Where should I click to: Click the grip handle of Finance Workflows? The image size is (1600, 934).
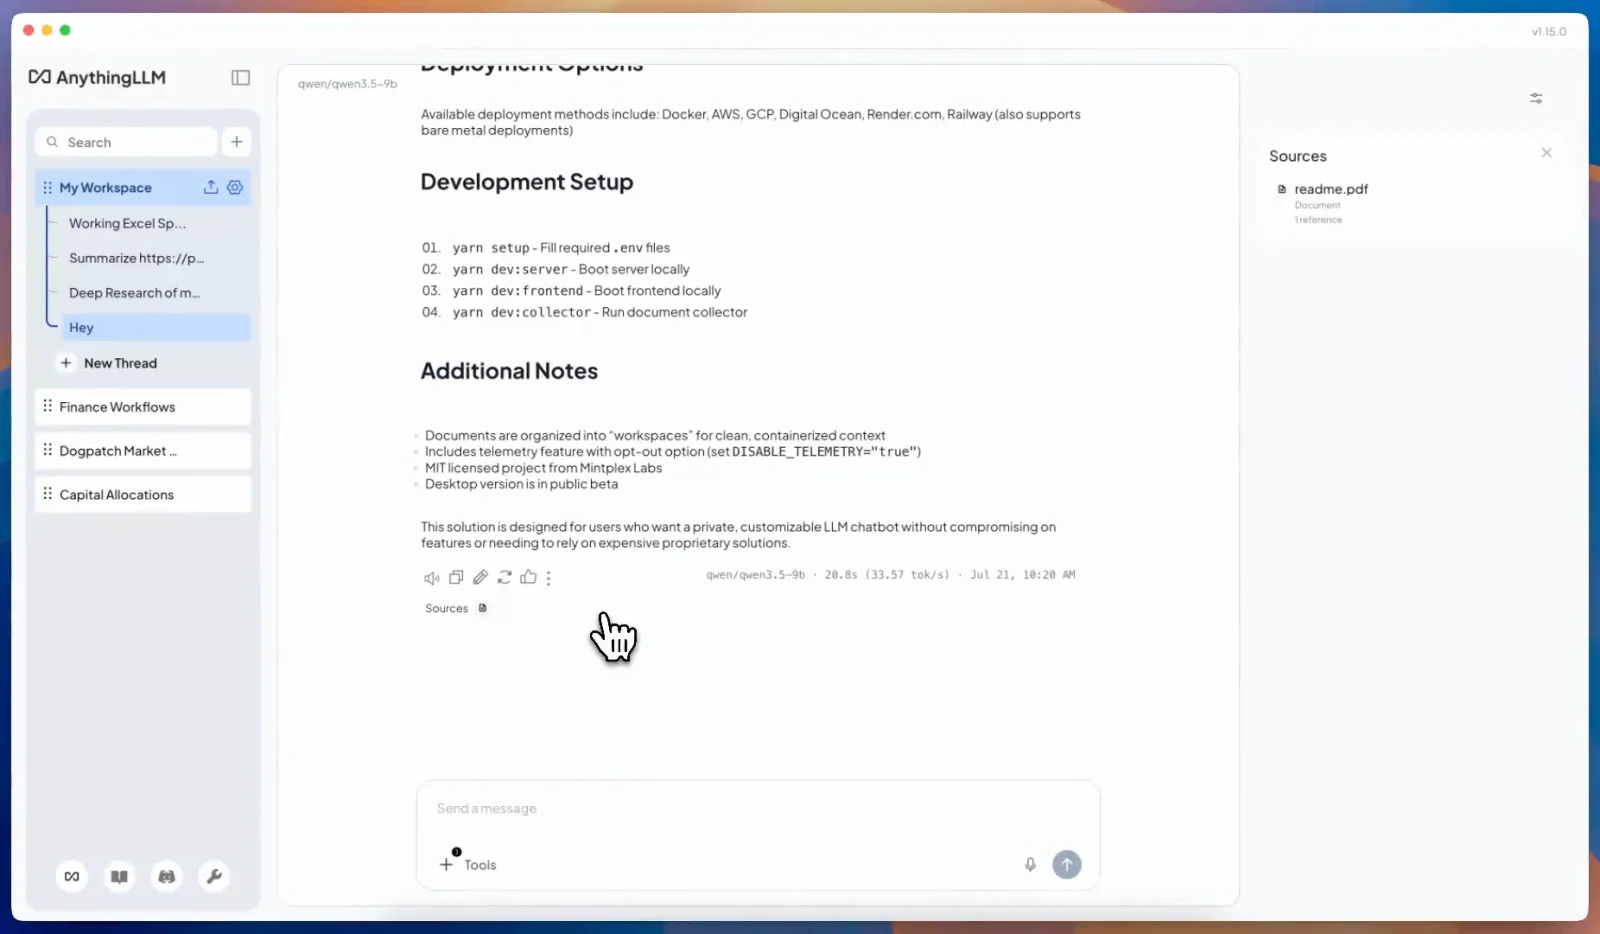tap(47, 406)
